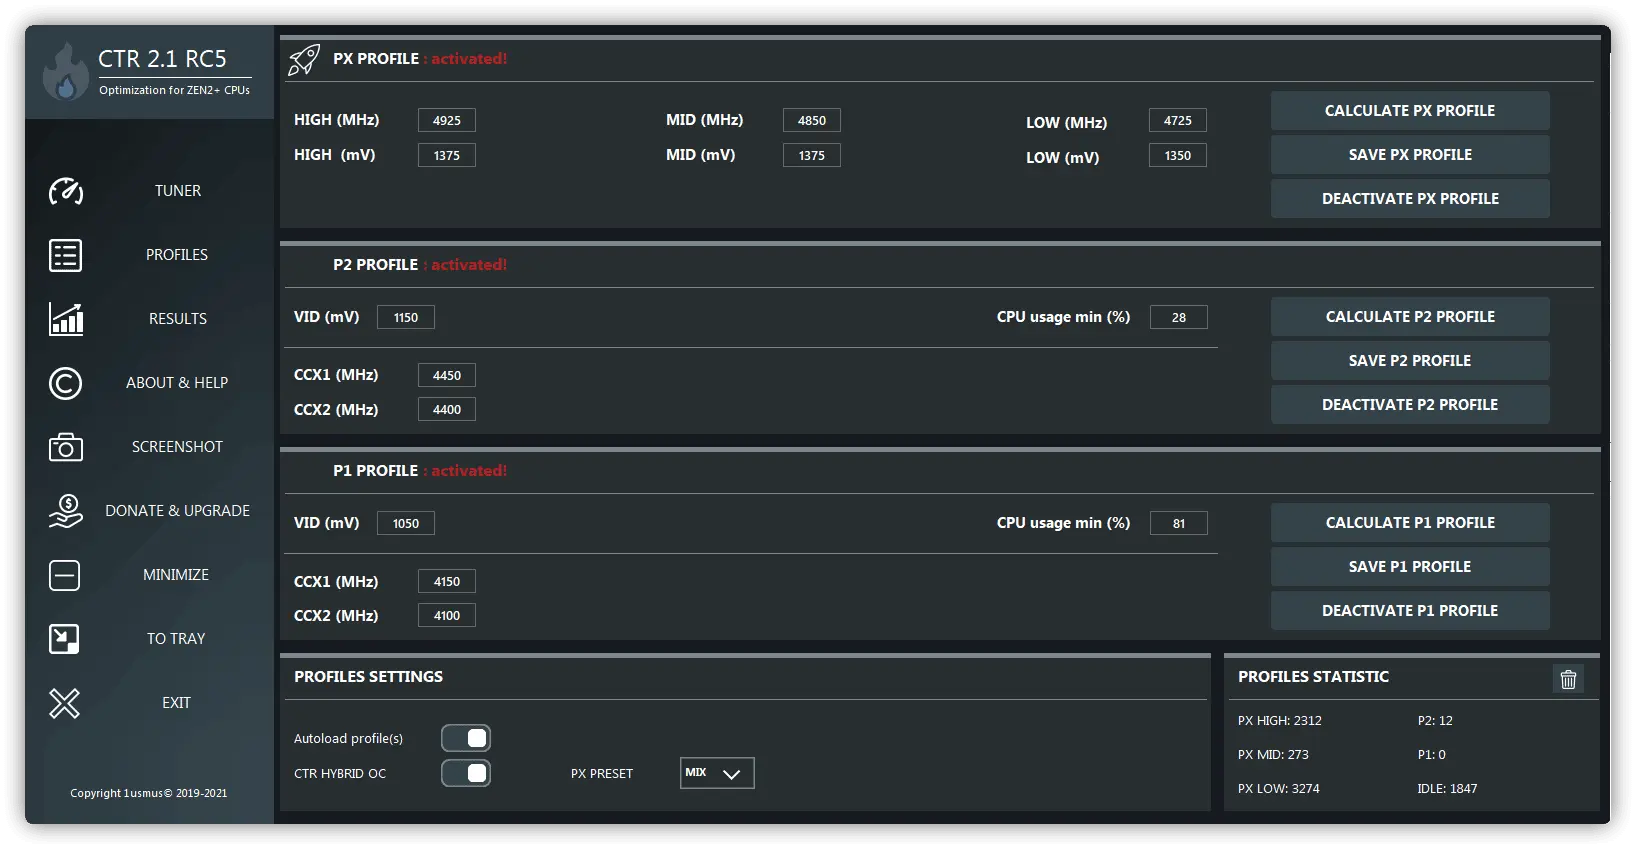Click the To Tray arrow icon
This screenshot has width=1636, height=849.
65,639
